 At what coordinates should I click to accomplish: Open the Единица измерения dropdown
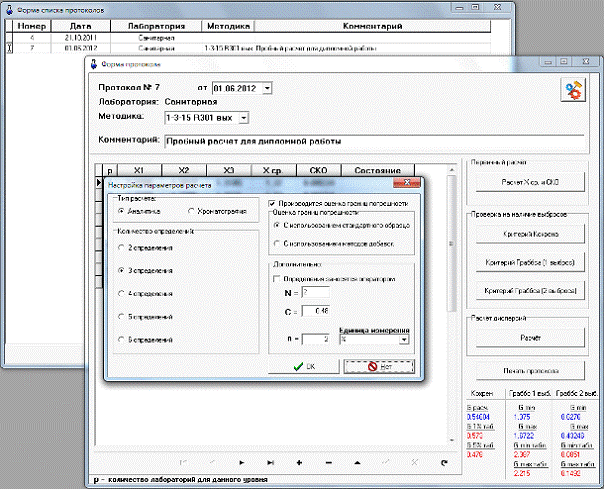[404, 339]
